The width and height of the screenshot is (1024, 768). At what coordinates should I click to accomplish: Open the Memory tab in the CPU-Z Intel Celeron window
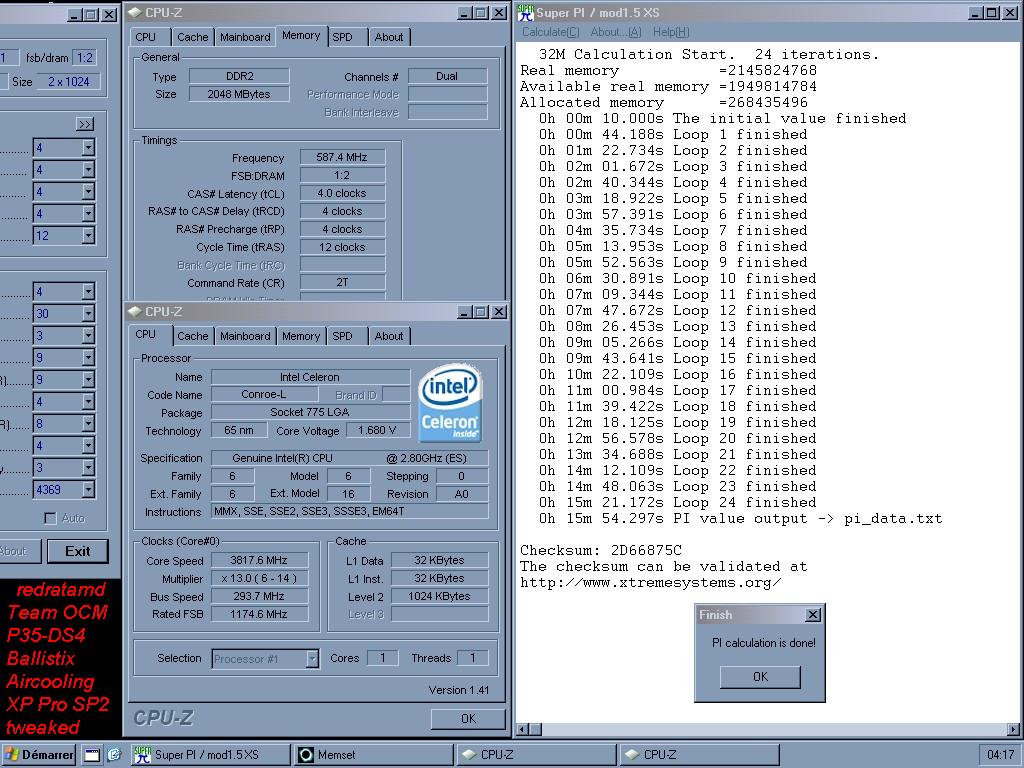coord(300,336)
